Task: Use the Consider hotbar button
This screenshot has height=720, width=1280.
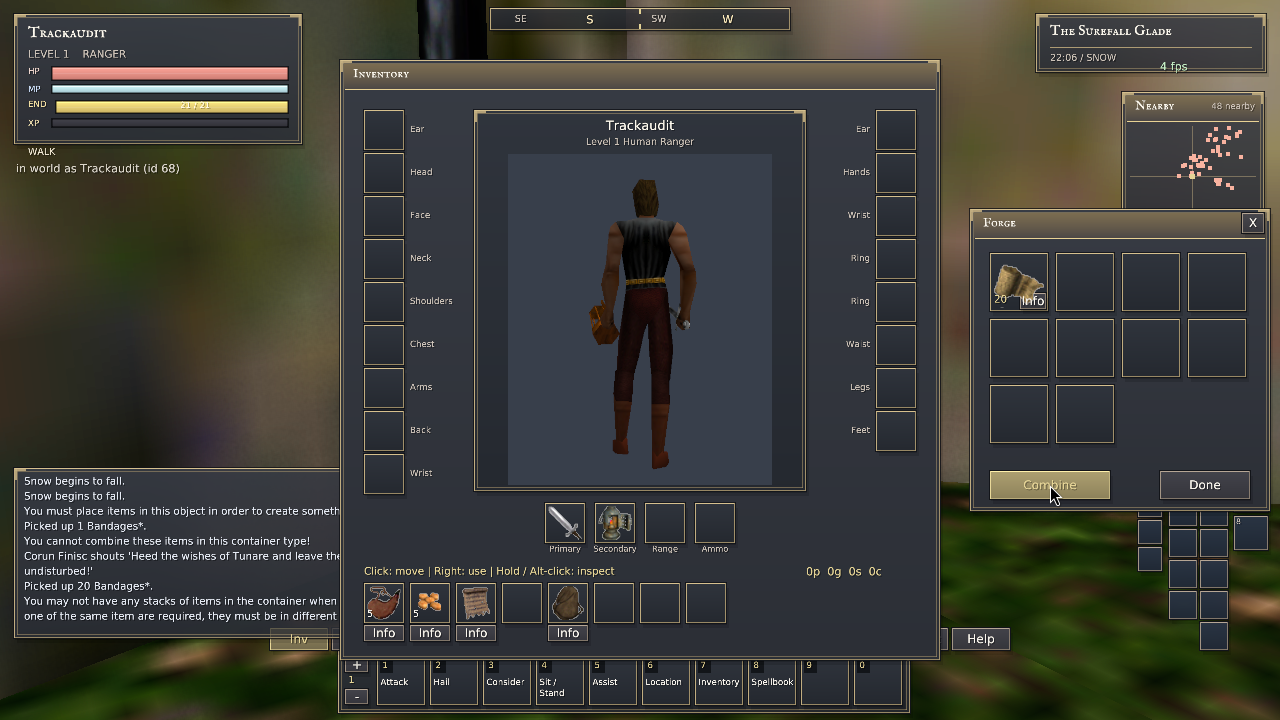Action: [507, 681]
